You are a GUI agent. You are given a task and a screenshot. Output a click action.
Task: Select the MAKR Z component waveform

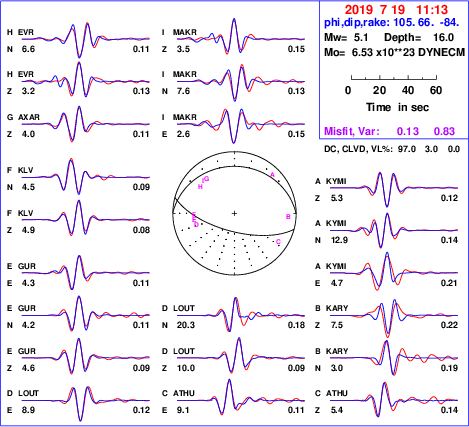pyautogui.click(x=241, y=37)
